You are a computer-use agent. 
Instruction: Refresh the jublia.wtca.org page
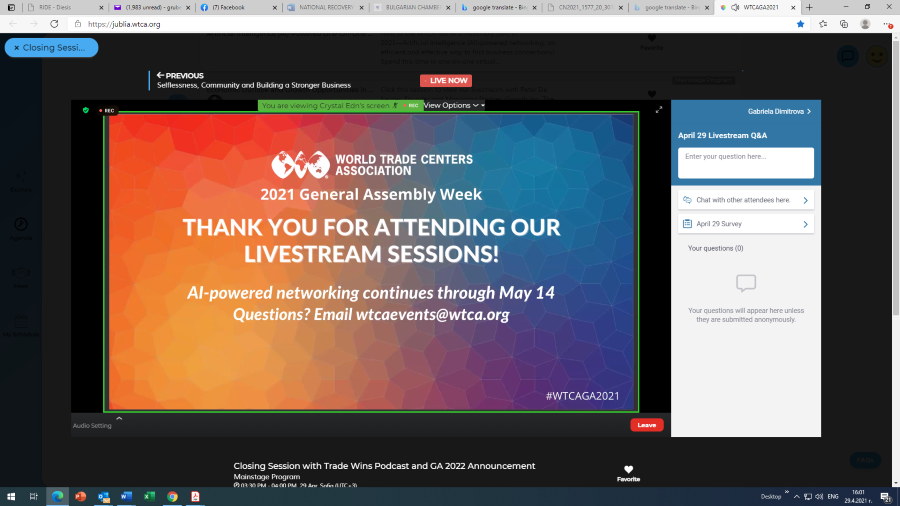(54, 24)
